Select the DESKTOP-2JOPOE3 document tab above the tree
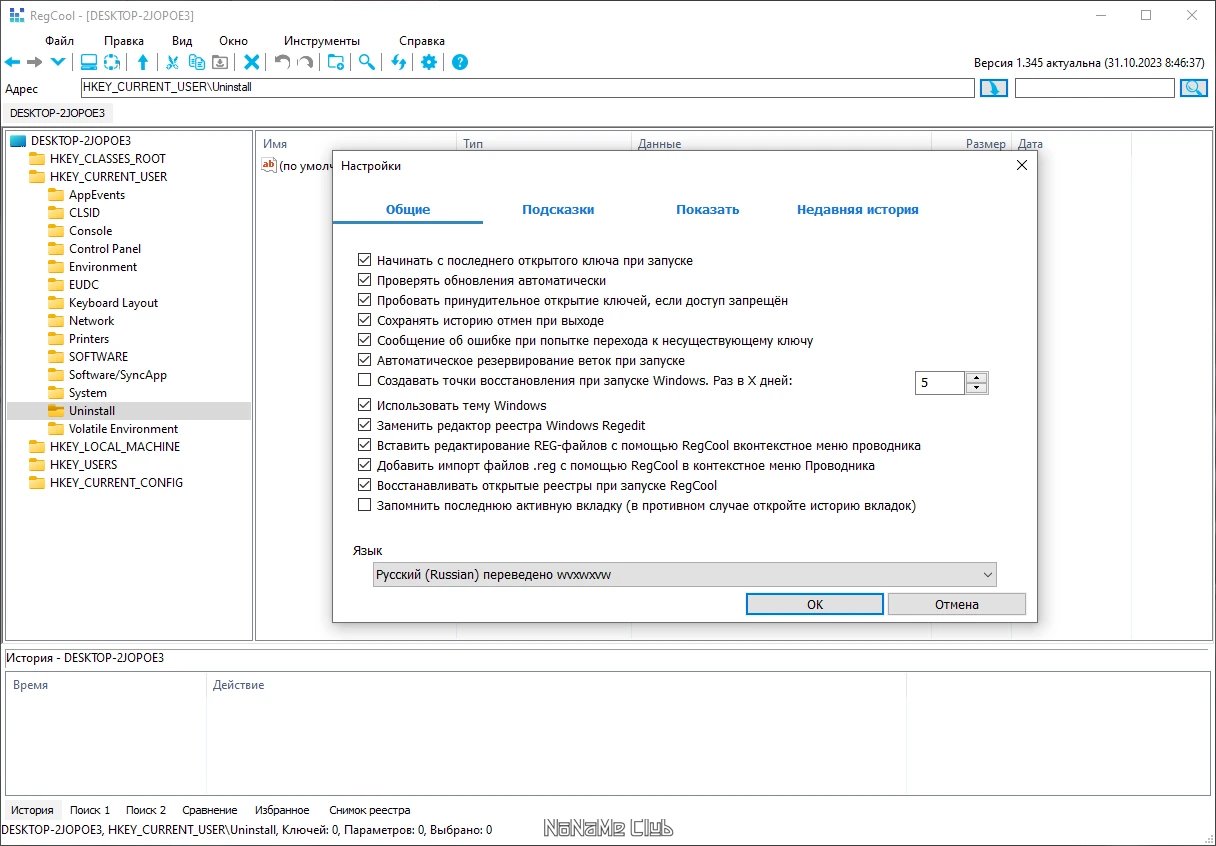 pyautogui.click(x=57, y=113)
